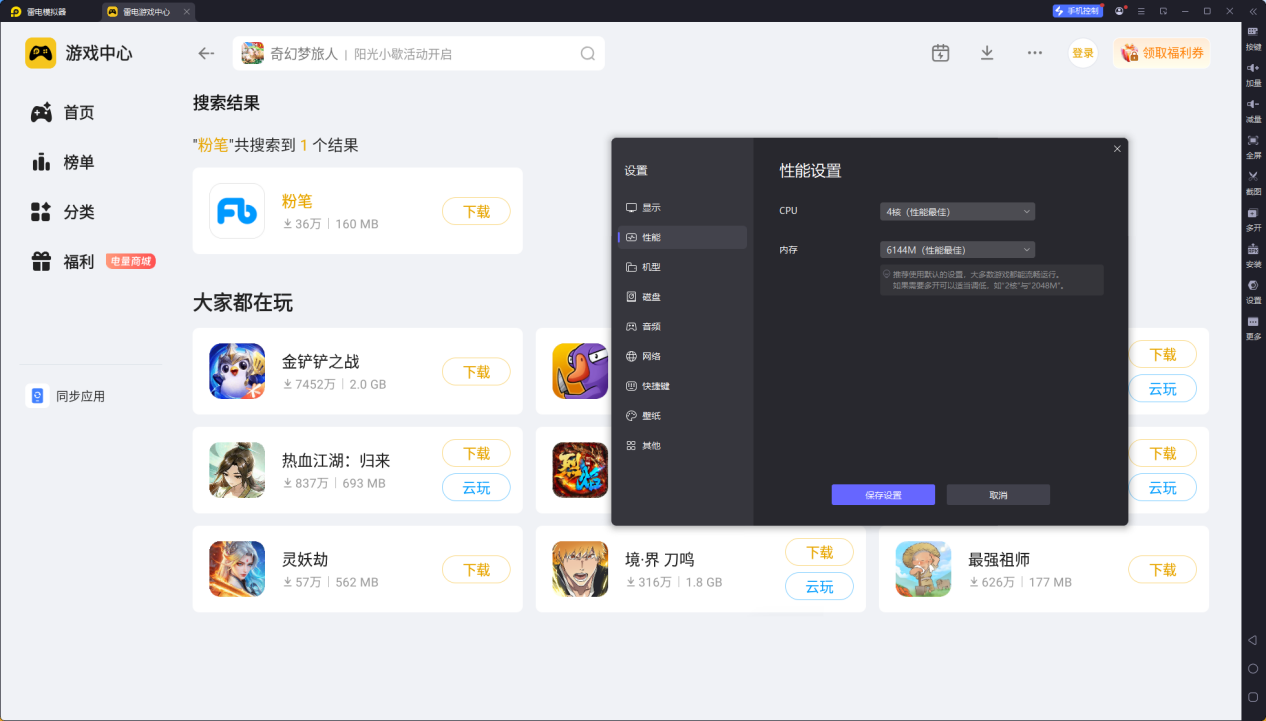
Task: Select the 性能 settings tab
Action: click(x=683, y=237)
